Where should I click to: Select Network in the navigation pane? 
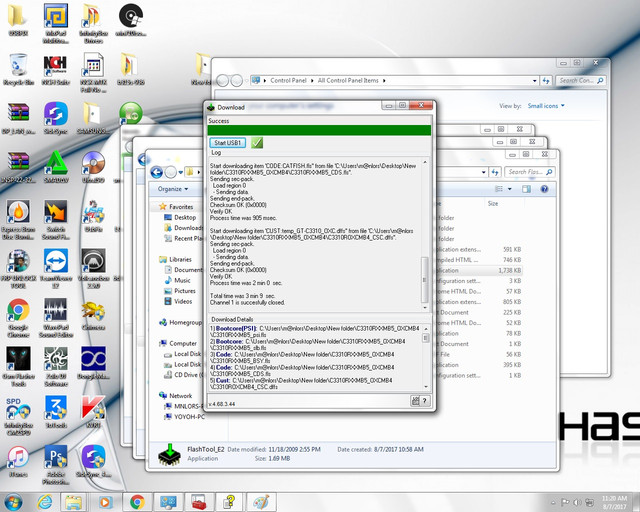176,396
